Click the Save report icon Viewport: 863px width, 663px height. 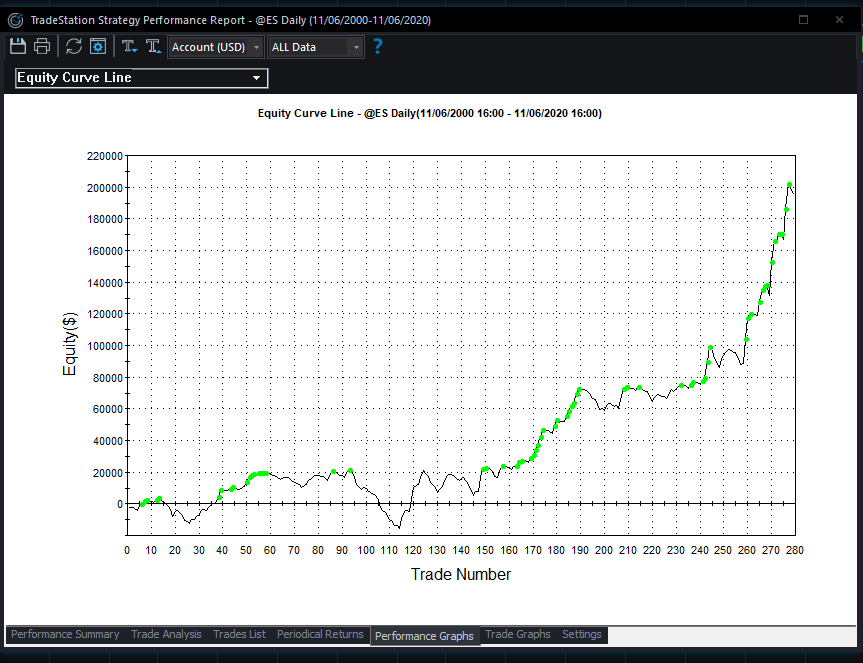tap(17, 45)
